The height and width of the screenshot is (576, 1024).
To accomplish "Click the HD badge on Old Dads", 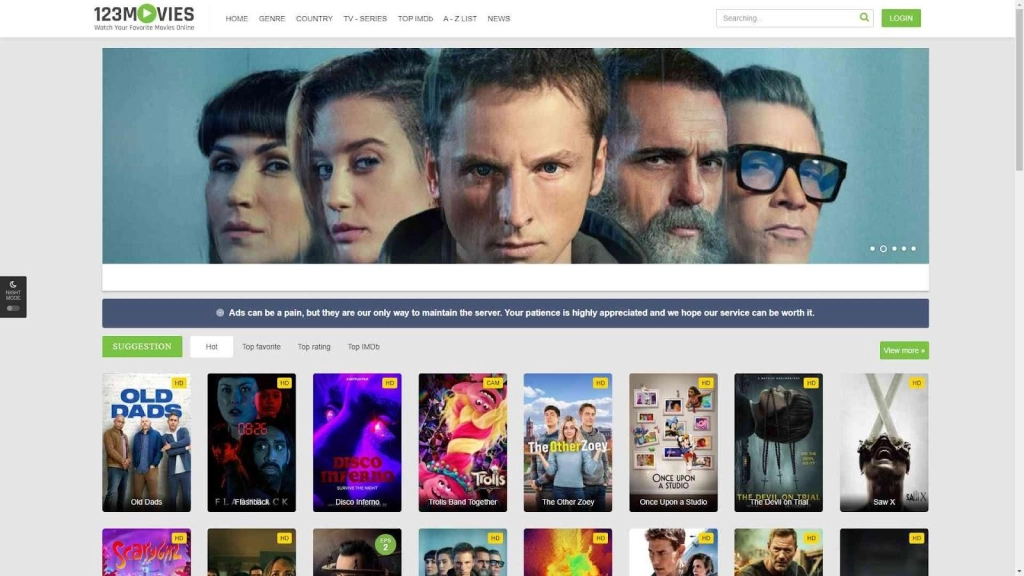I will pos(179,383).
